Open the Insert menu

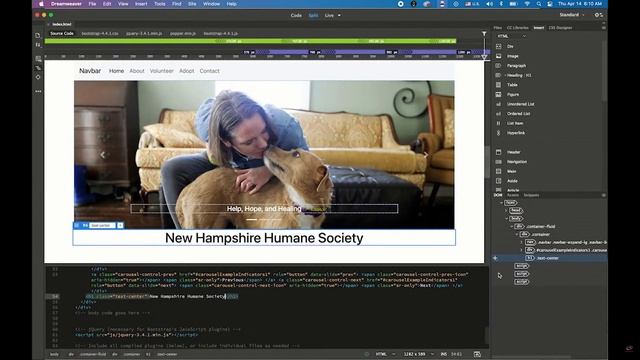(x=141, y=4)
